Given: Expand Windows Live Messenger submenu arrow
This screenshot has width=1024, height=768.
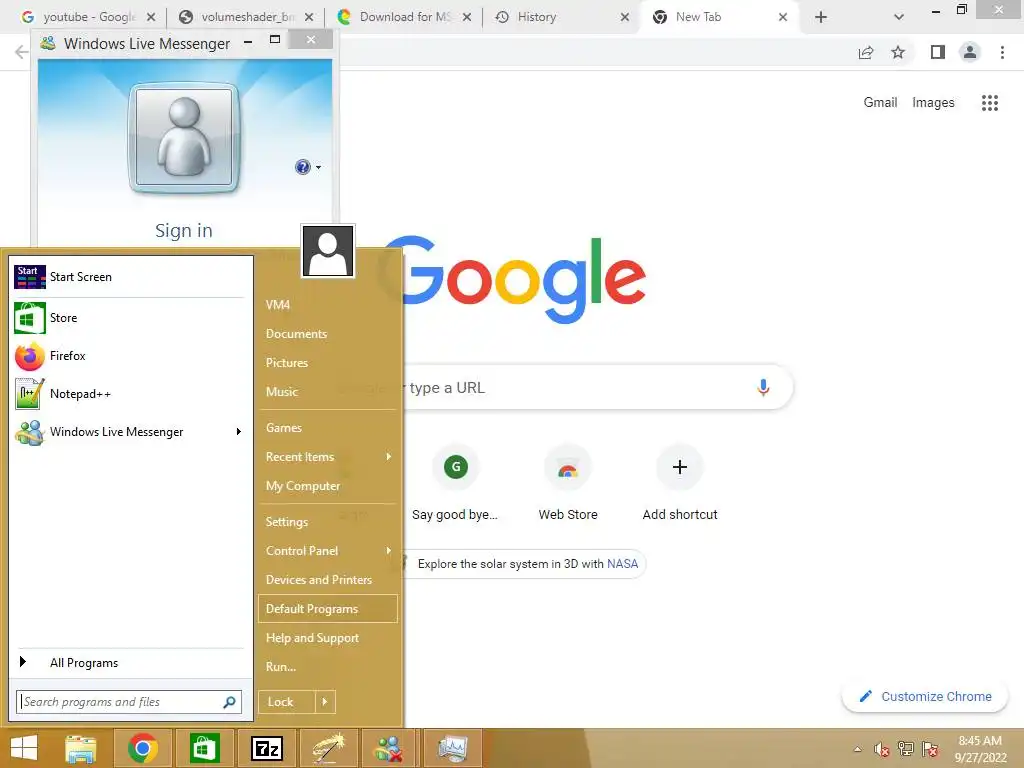Looking at the screenshot, I should click(x=239, y=432).
